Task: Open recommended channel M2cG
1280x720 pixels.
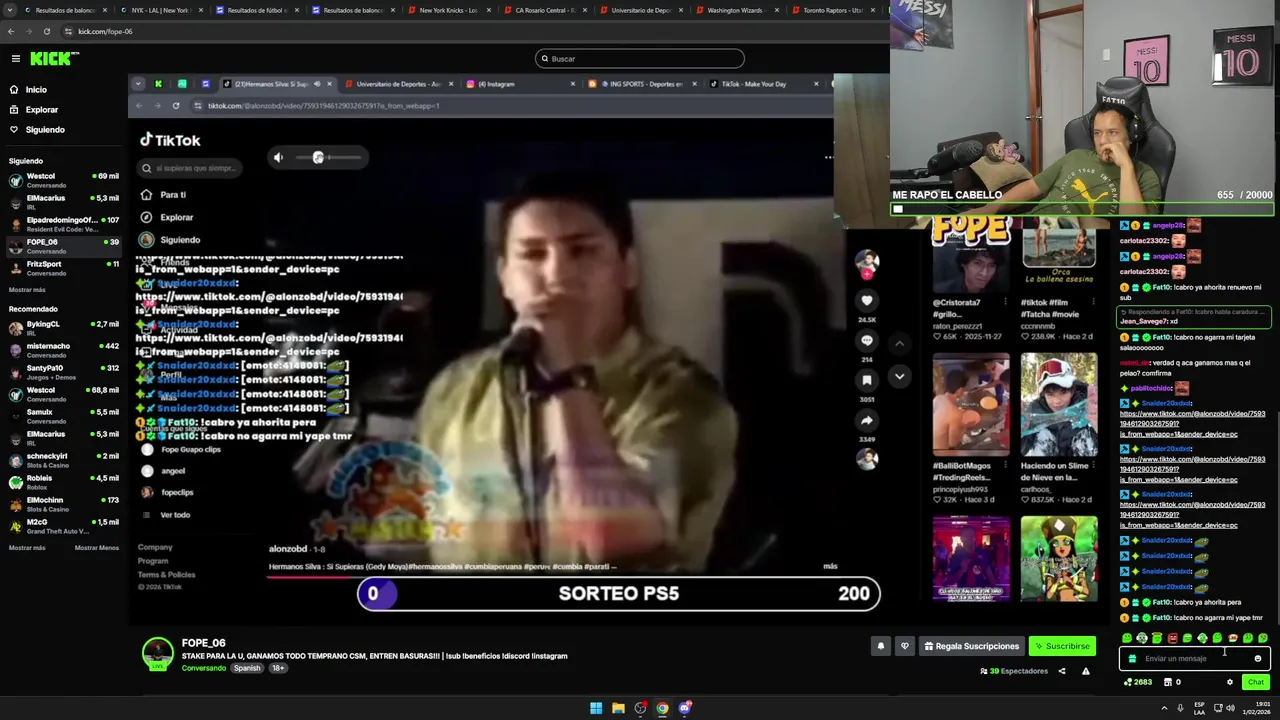Action: point(64,526)
